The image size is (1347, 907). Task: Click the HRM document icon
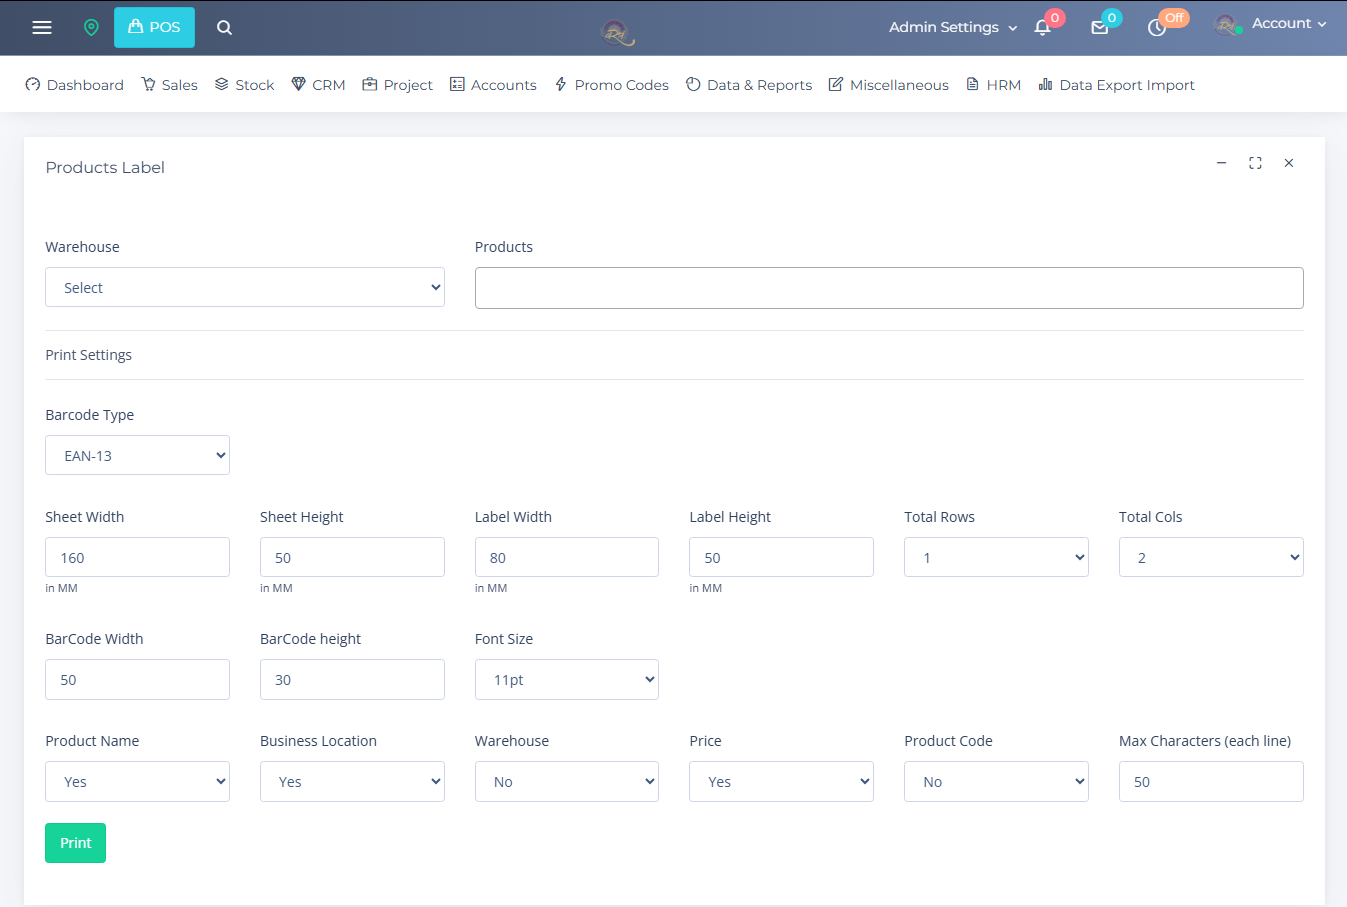click(972, 85)
